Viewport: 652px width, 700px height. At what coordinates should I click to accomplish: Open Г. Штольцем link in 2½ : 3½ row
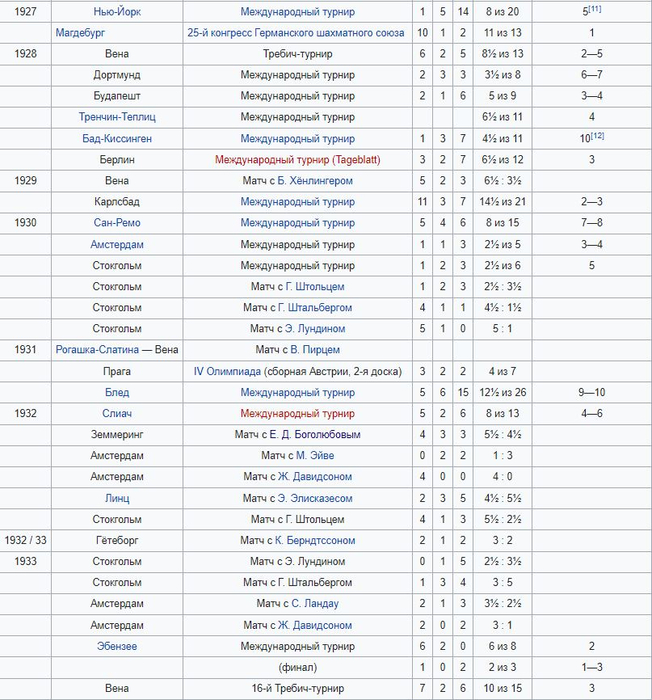[x=315, y=286]
